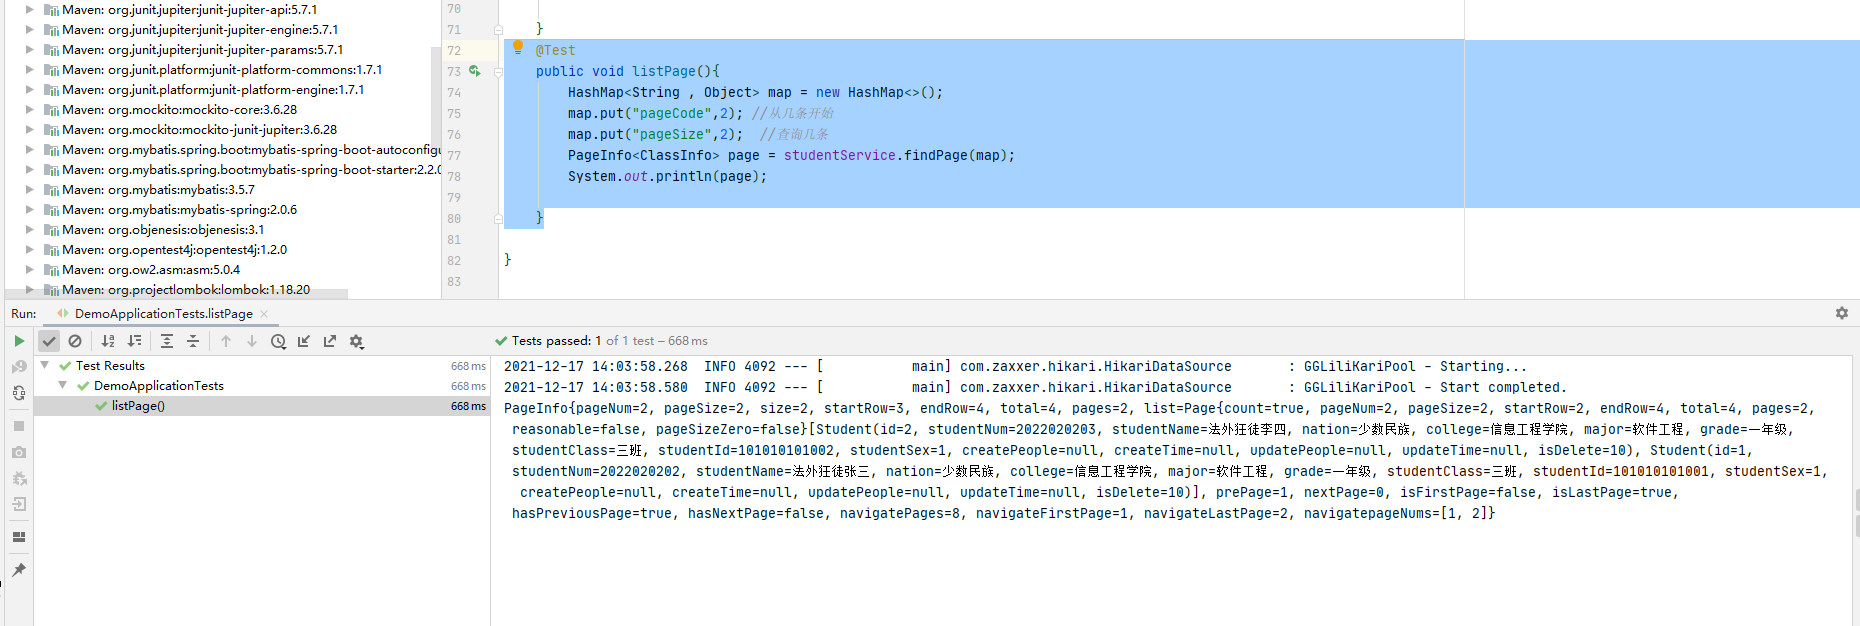Click Import Tests icon
This screenshot has width=1860, height=626.
[304, 341]
